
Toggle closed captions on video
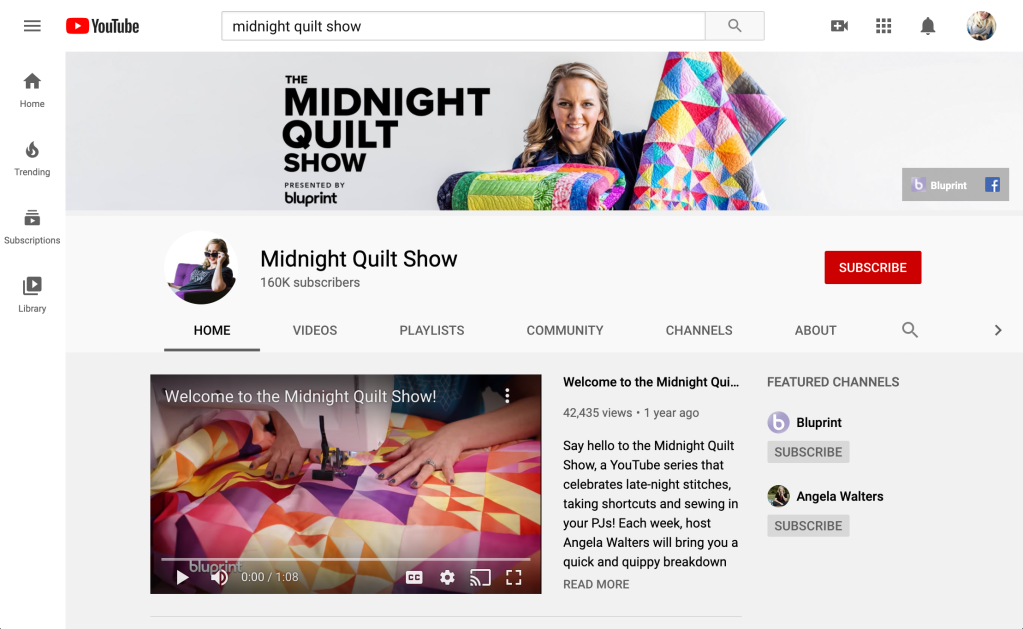tap(414, 577)
